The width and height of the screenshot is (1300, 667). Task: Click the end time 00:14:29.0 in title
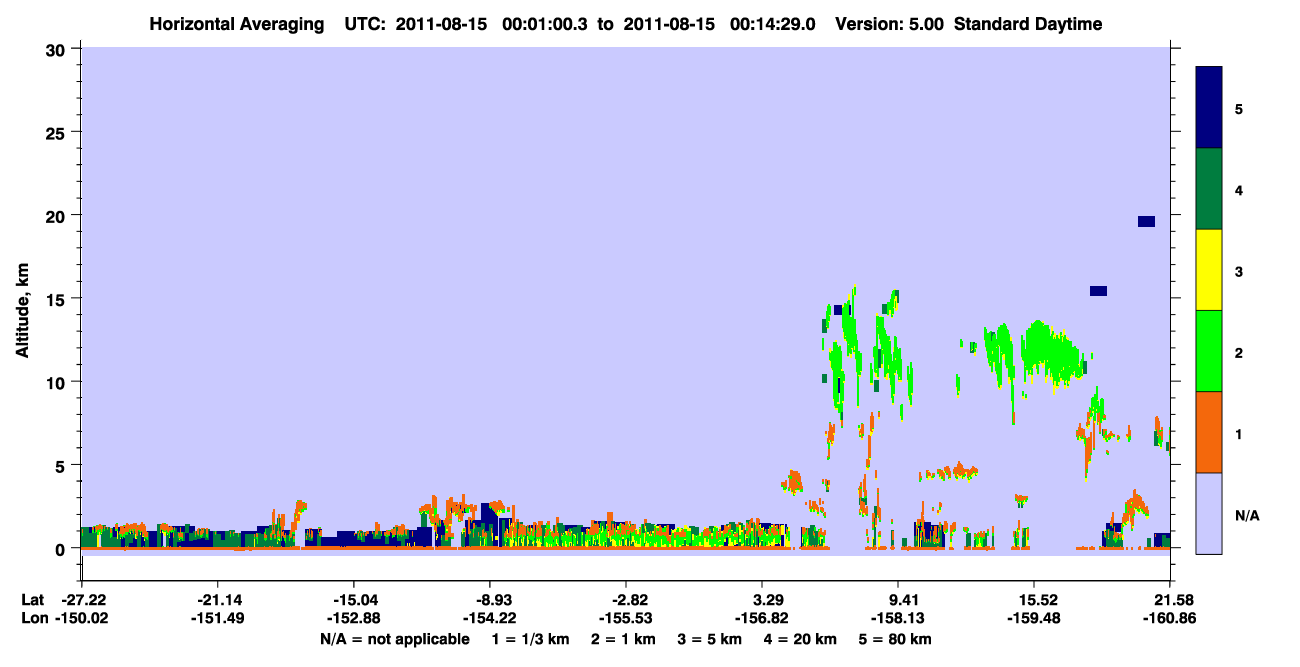(x=772, y=24)
